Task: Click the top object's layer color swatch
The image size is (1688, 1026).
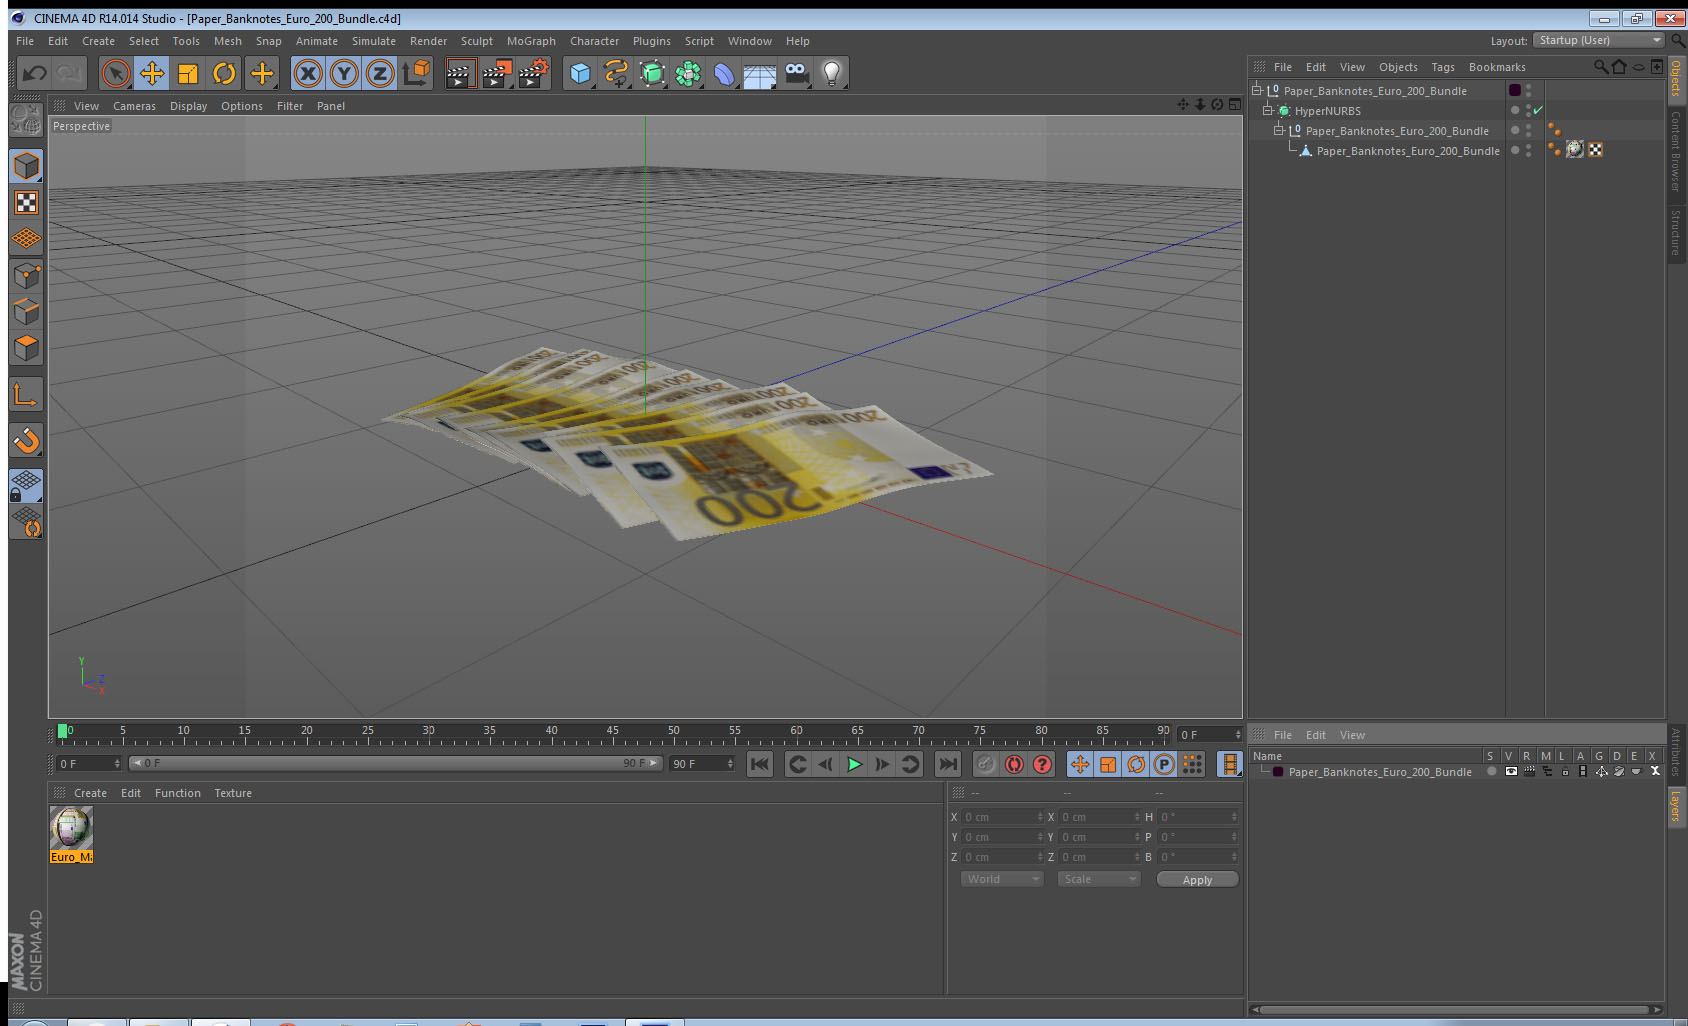Action: (x=1515, y=90)
